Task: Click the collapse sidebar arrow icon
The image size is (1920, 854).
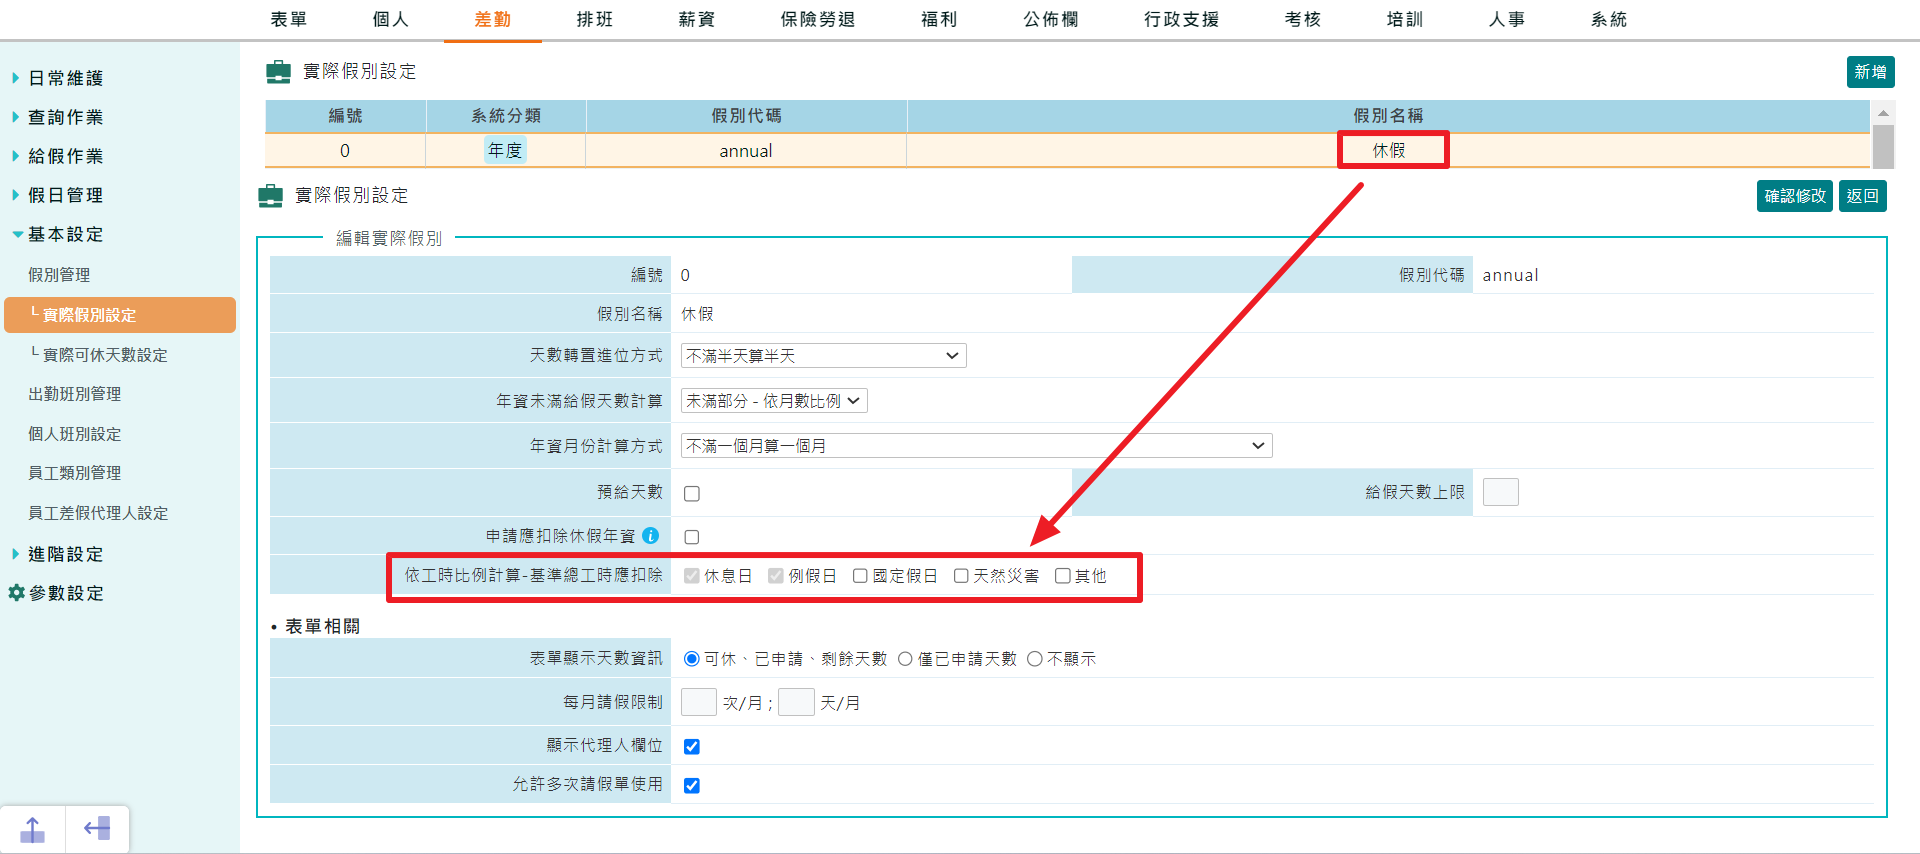Action: click(97, 829)
